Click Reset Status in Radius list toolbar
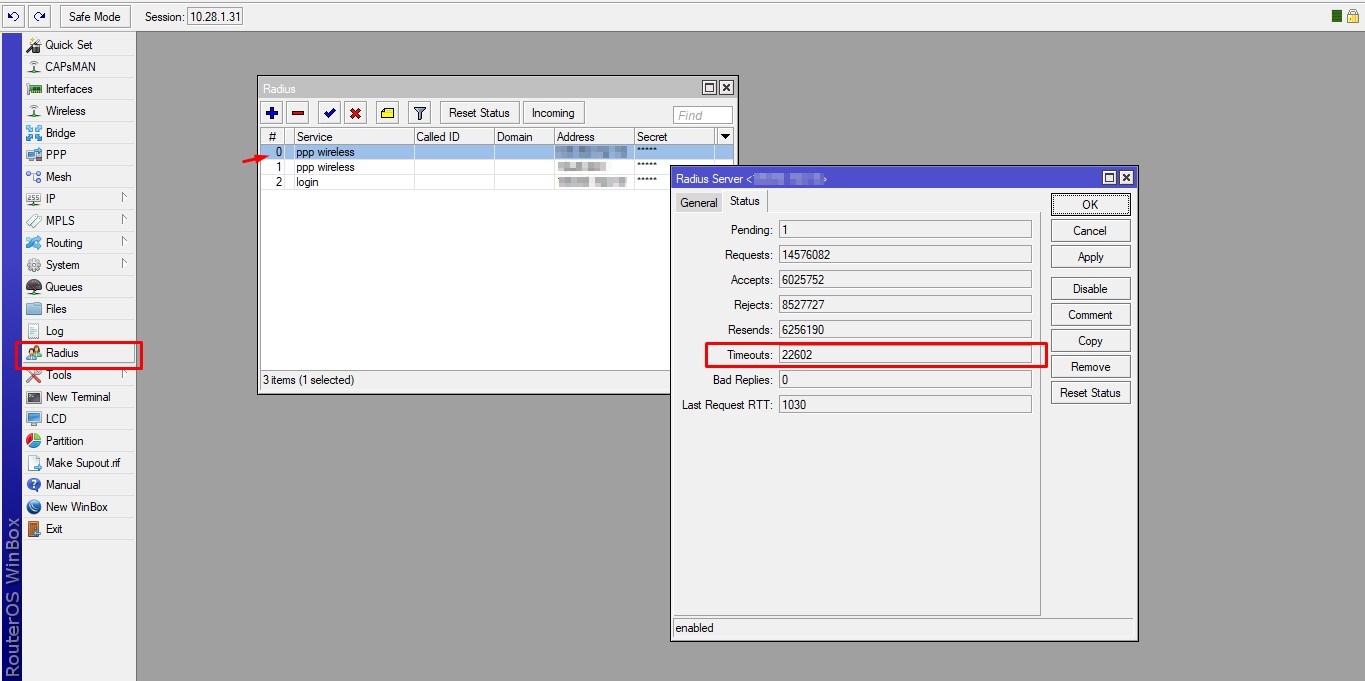The width and height of the screenshot is (1365, 681). click(x=479, y=113)
